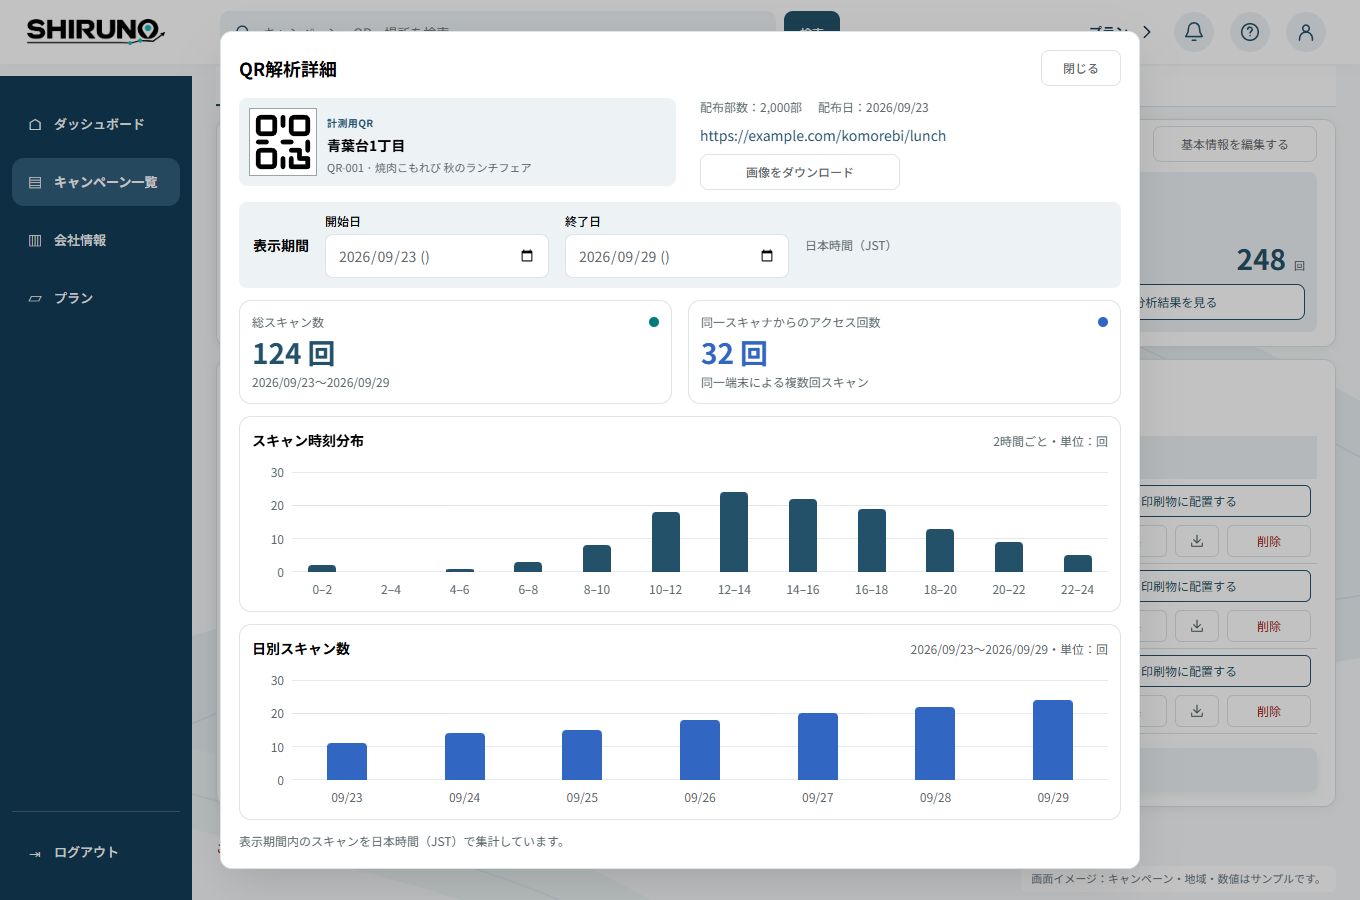Open the notifications bell icon

1194,32
